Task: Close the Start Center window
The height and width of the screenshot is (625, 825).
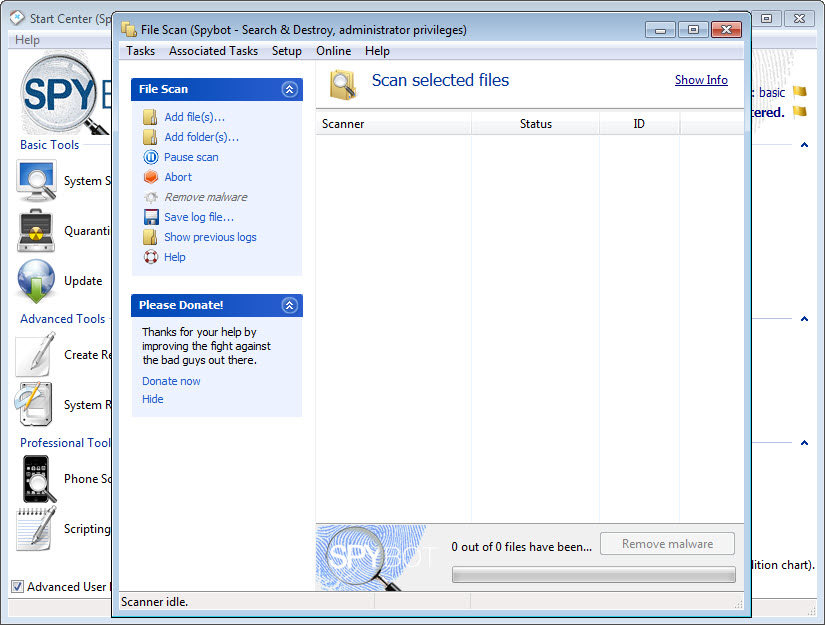Action: point(799,18)
